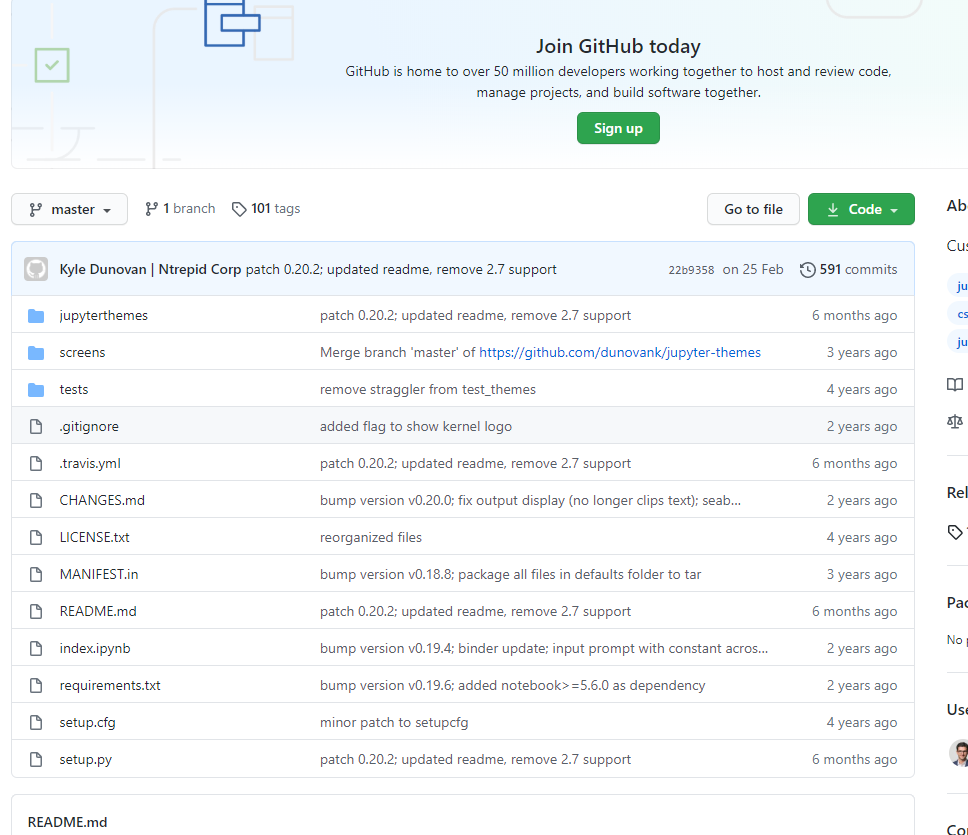Click the blue folder icon beside jupyterthemes
Screen dimensions: 968x835
tap(36, 315)
